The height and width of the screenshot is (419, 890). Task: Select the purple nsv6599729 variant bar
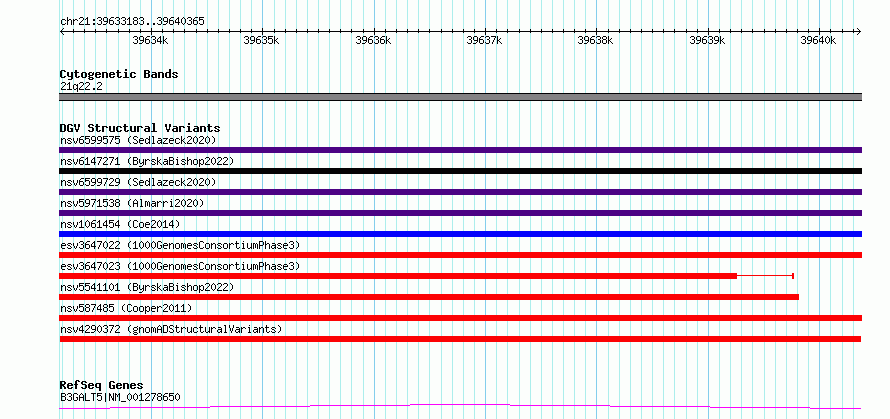click(x=460, y=192)
